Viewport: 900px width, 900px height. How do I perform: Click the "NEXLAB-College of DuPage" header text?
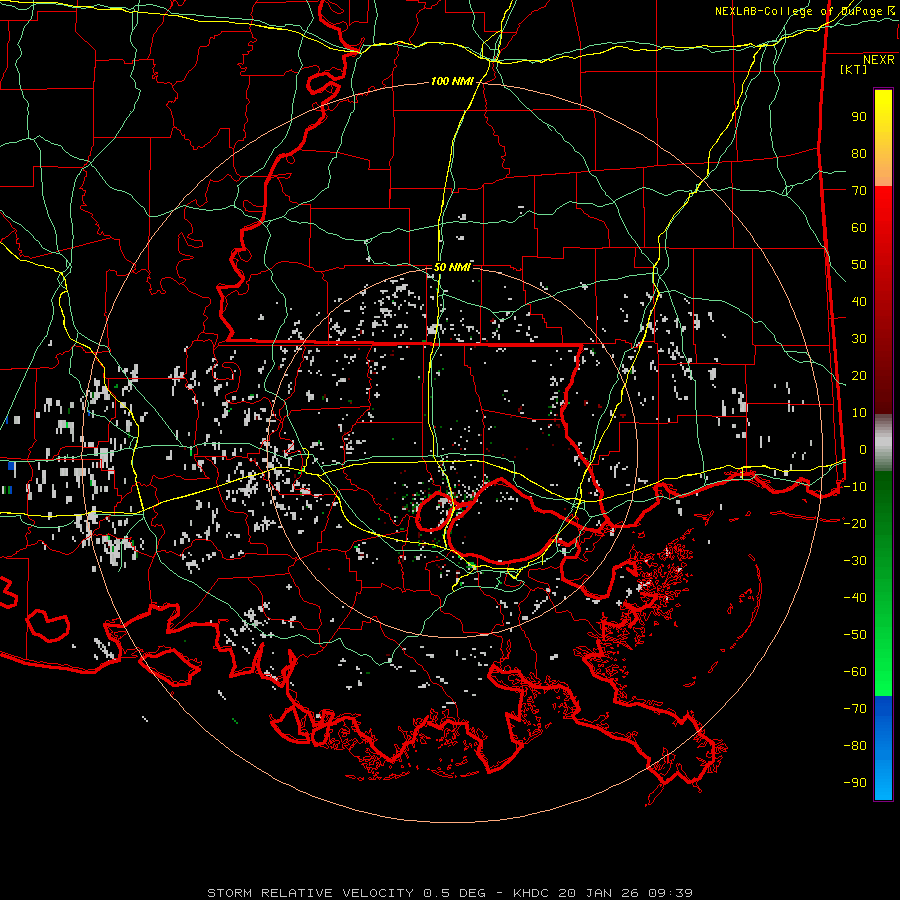tap(798, 11)
